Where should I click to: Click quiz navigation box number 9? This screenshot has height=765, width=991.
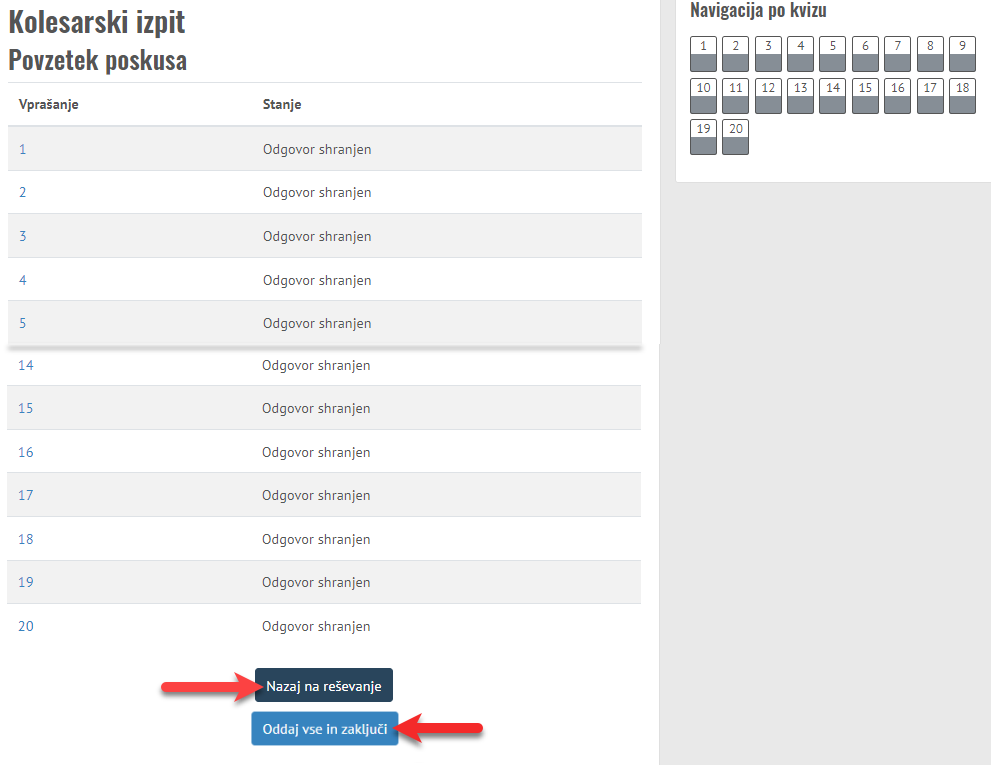[962, 54]
